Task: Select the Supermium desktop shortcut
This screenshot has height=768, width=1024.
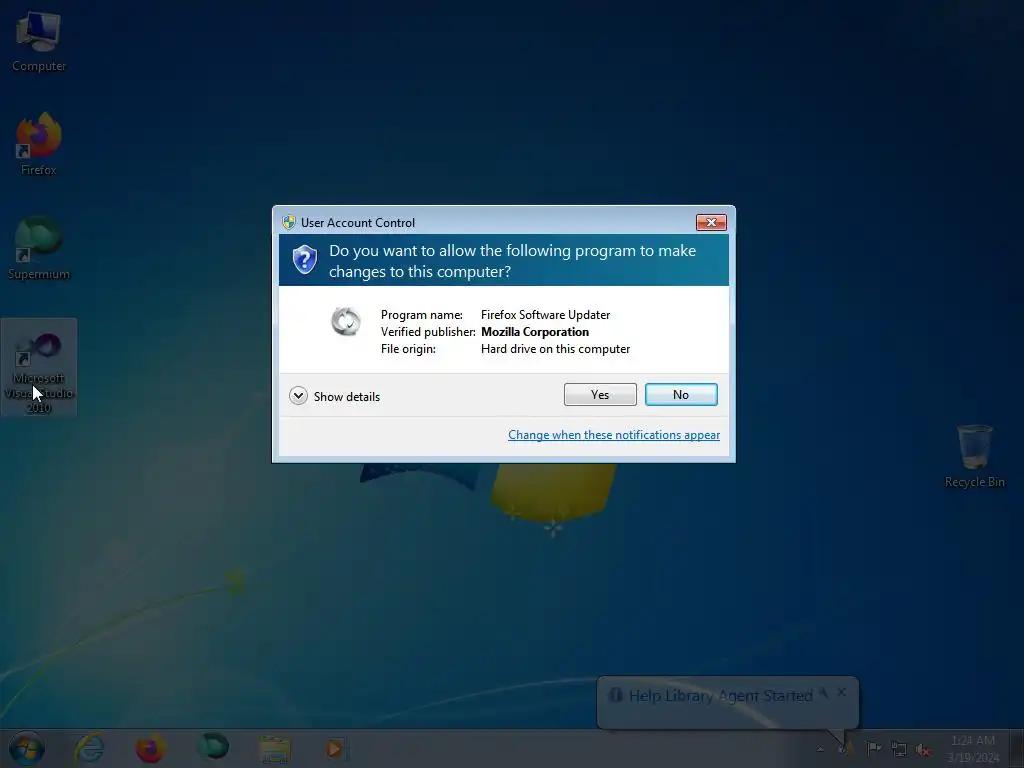Action: (39, 248)
